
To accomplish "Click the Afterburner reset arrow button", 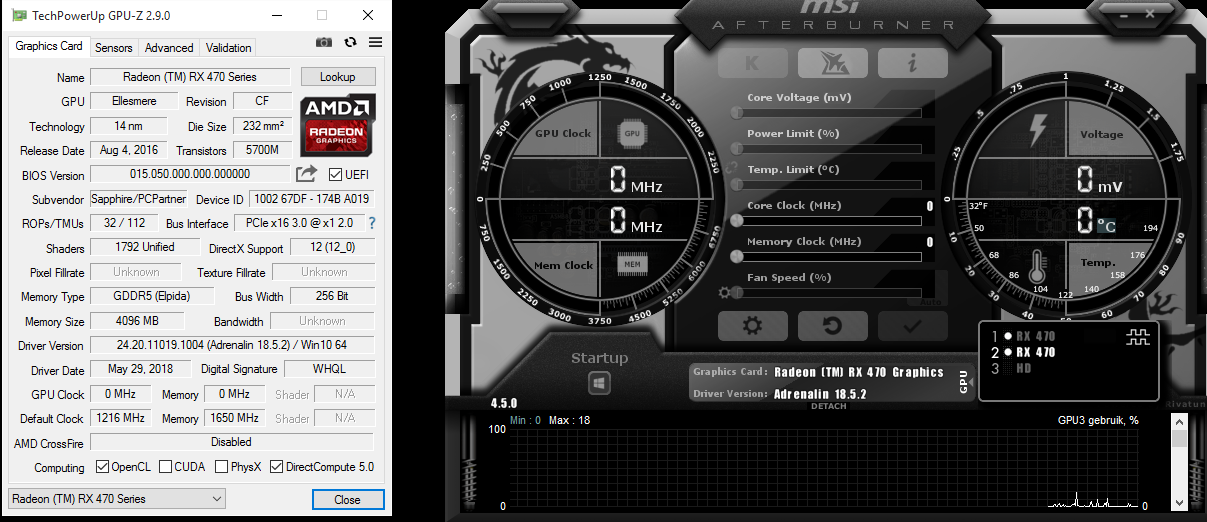I will click(x=832, y=325).
